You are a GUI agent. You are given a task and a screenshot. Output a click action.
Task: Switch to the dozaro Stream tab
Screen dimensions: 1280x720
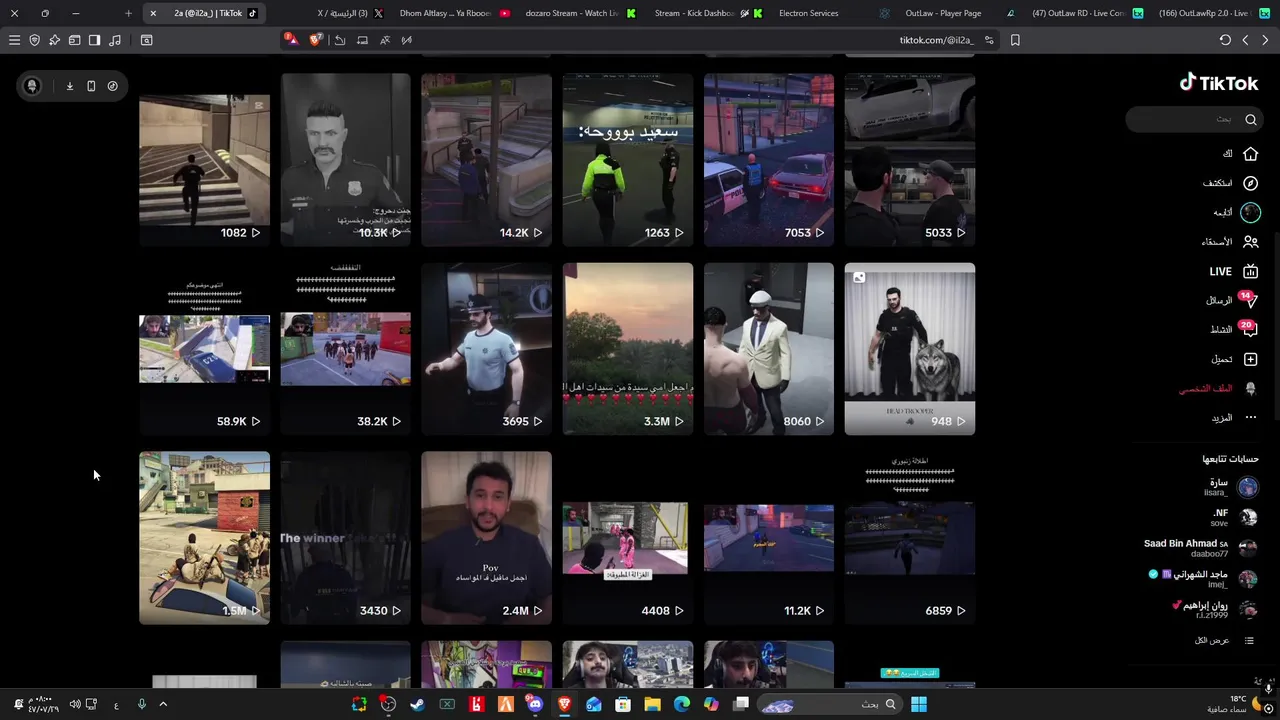point(580,13)
